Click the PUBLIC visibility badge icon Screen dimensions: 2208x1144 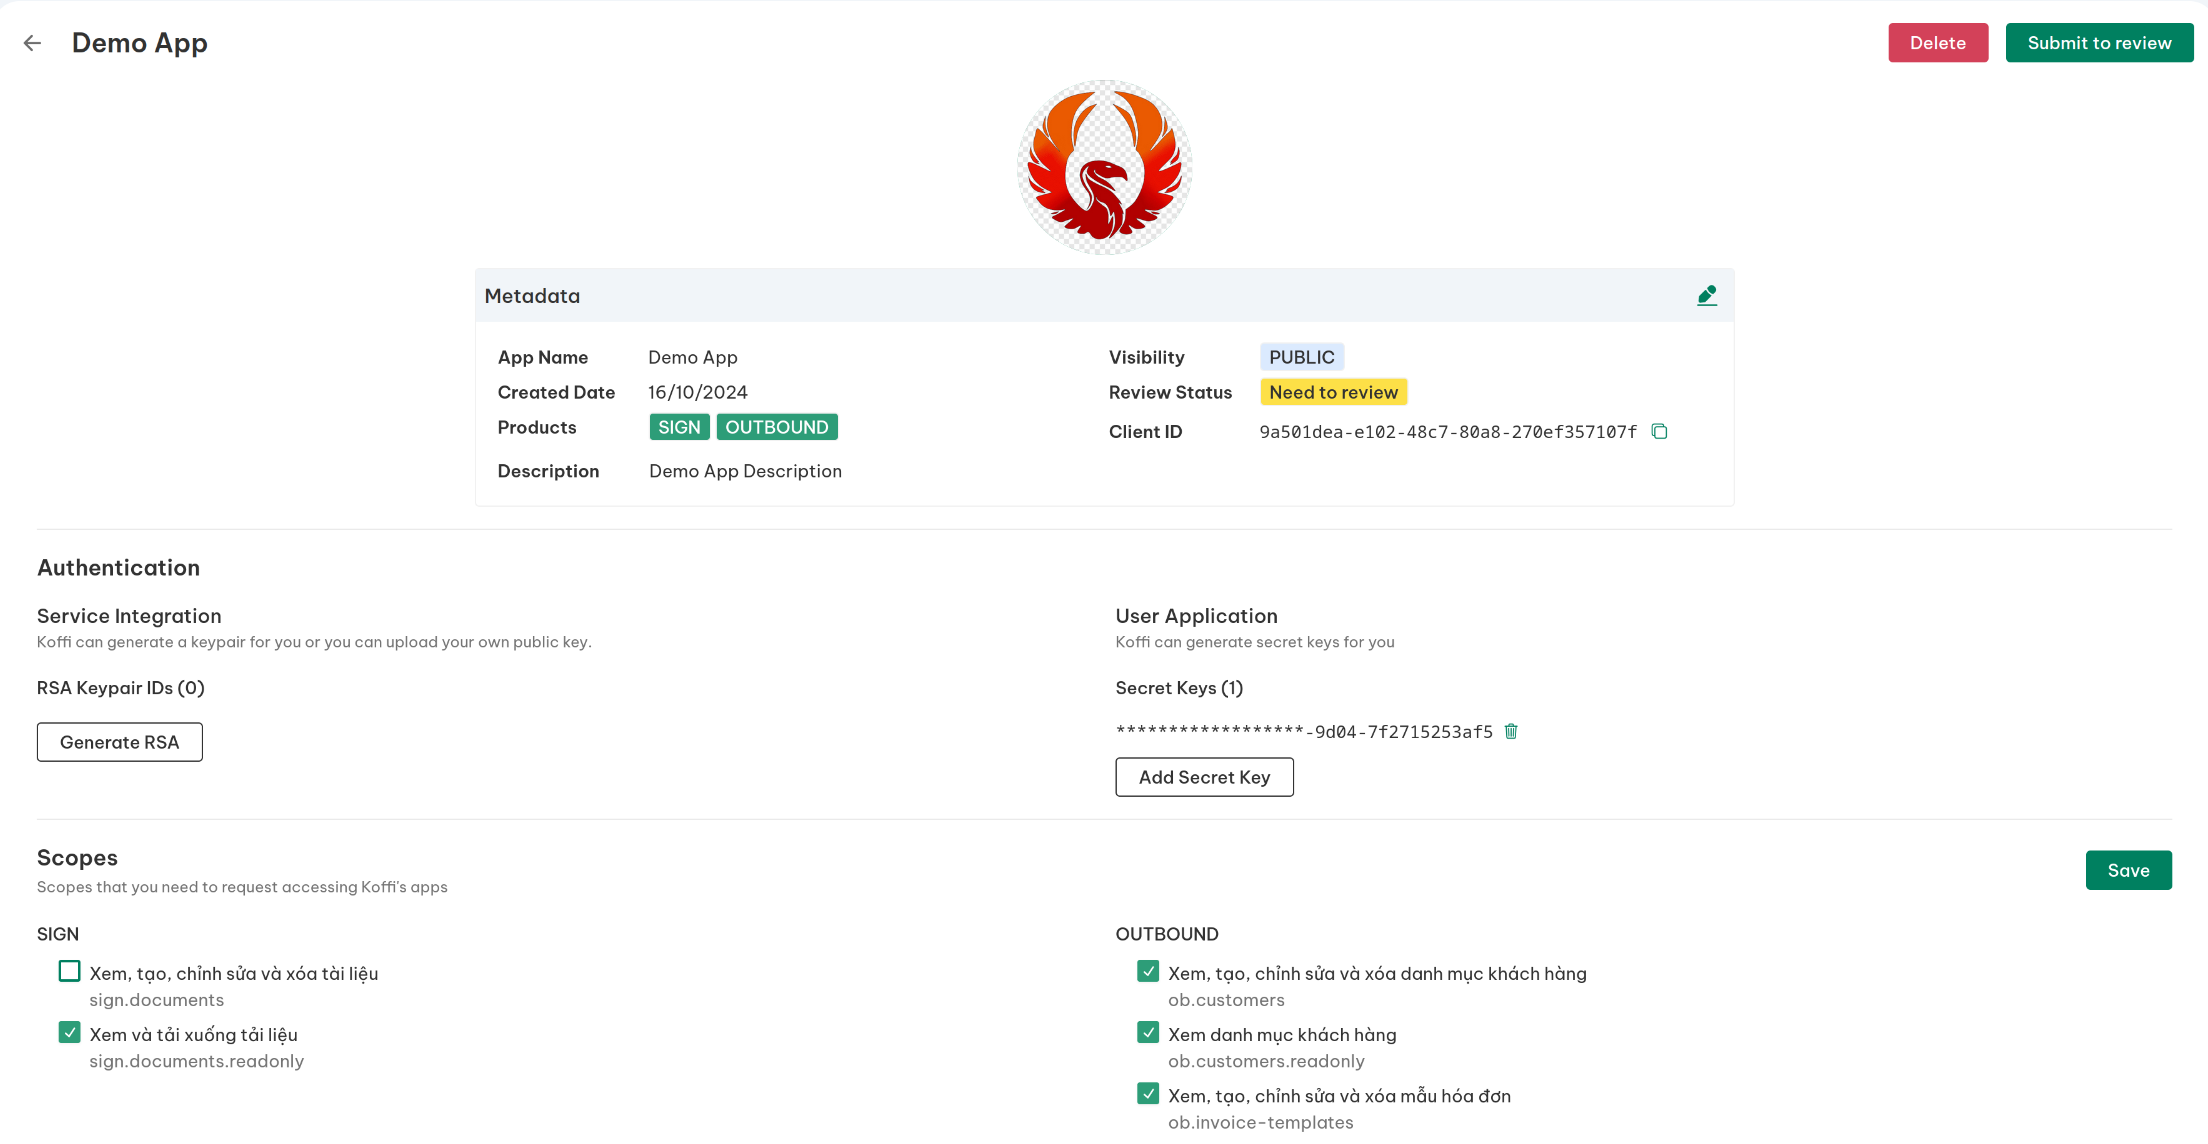pos(1301,356)
